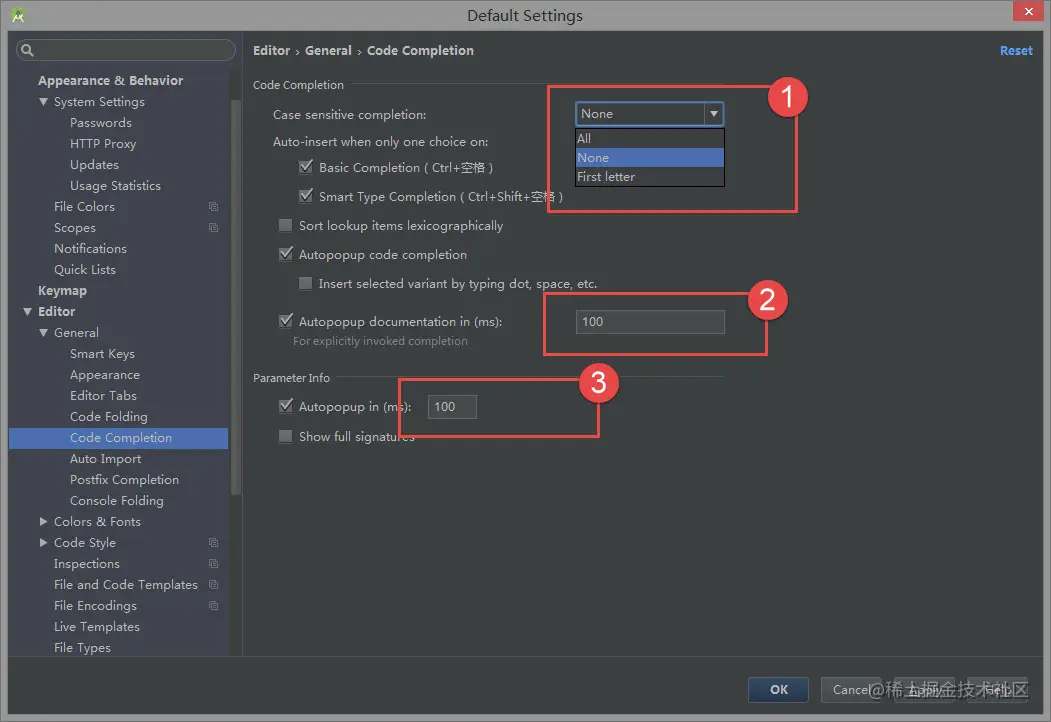
Task: Click the File and Code Templates copy icon
Action: coord(213,585)
